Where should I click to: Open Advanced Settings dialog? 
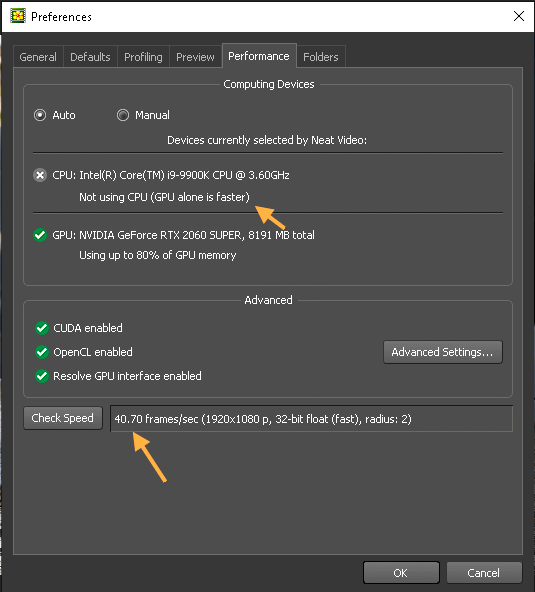point(442,352)
